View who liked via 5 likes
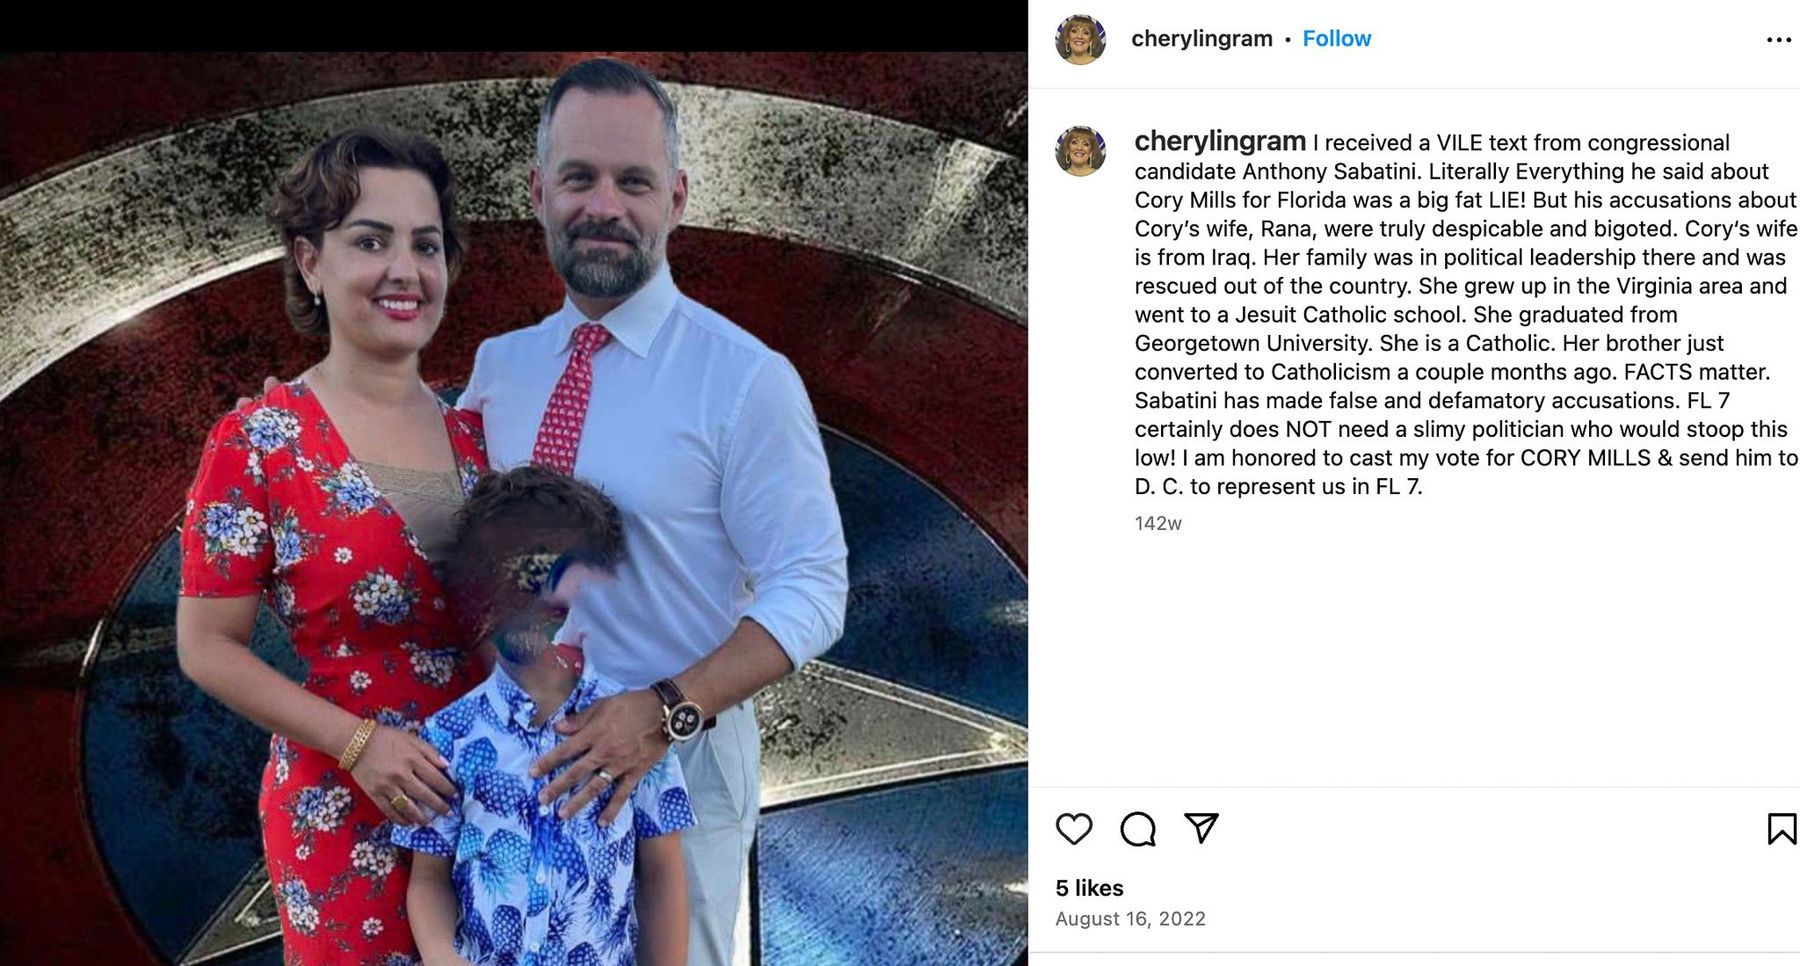Viewport: 1800px width, 966px height. (1089, 888)
